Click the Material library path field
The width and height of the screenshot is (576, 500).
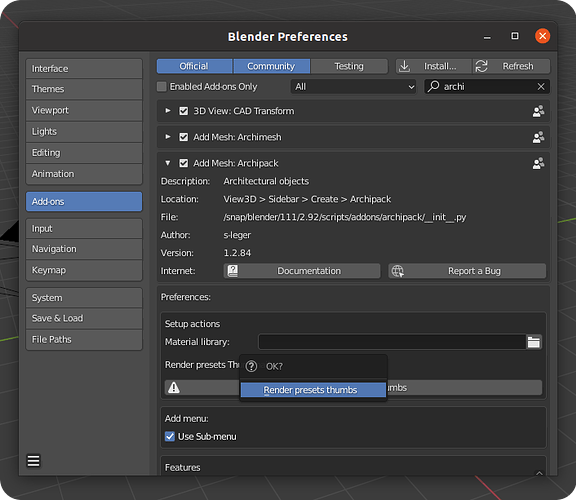[x=392, y=342]
